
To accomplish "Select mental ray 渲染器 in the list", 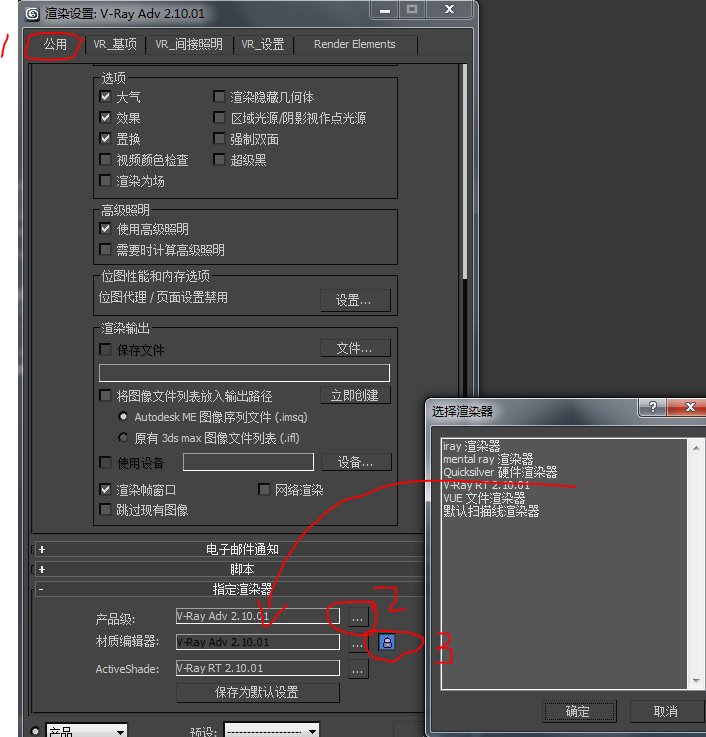I will tap(488, 459).
